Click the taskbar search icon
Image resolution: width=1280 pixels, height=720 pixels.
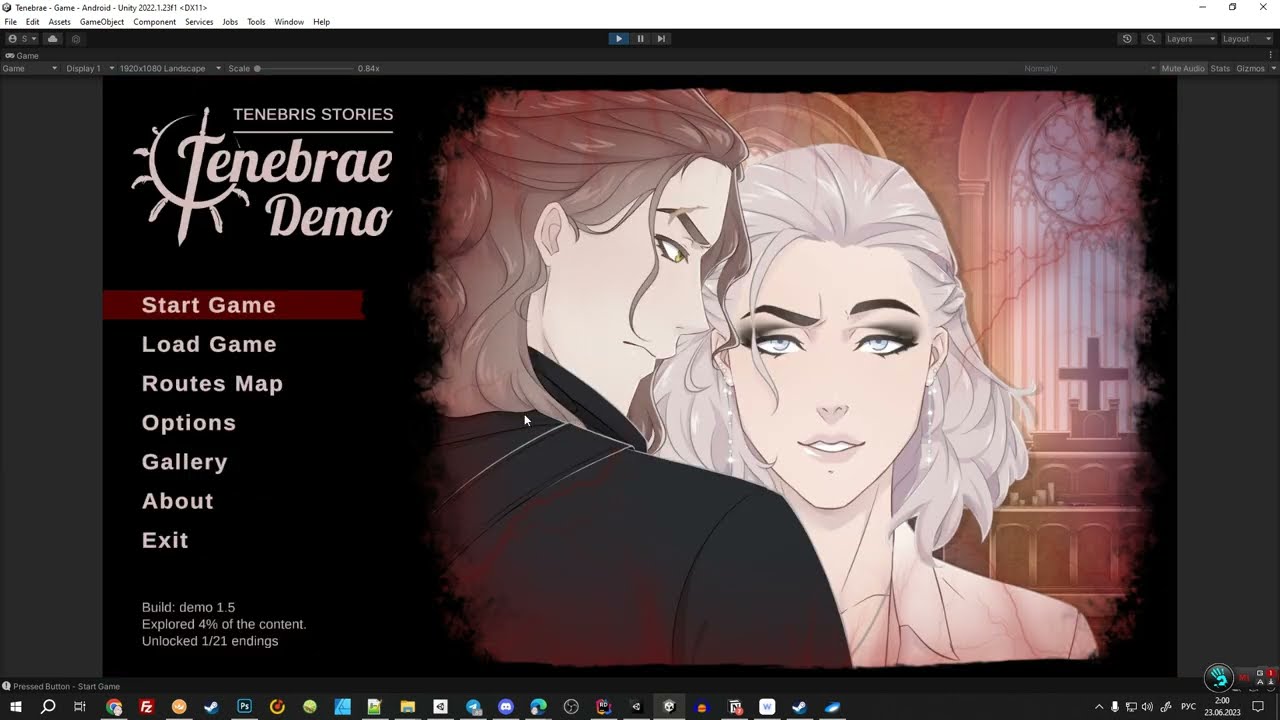coord(48,707)
